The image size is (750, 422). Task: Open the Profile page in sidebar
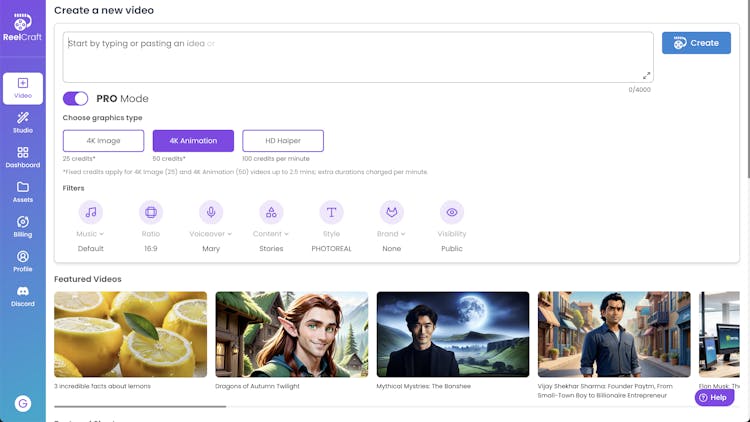click(22, 262)
